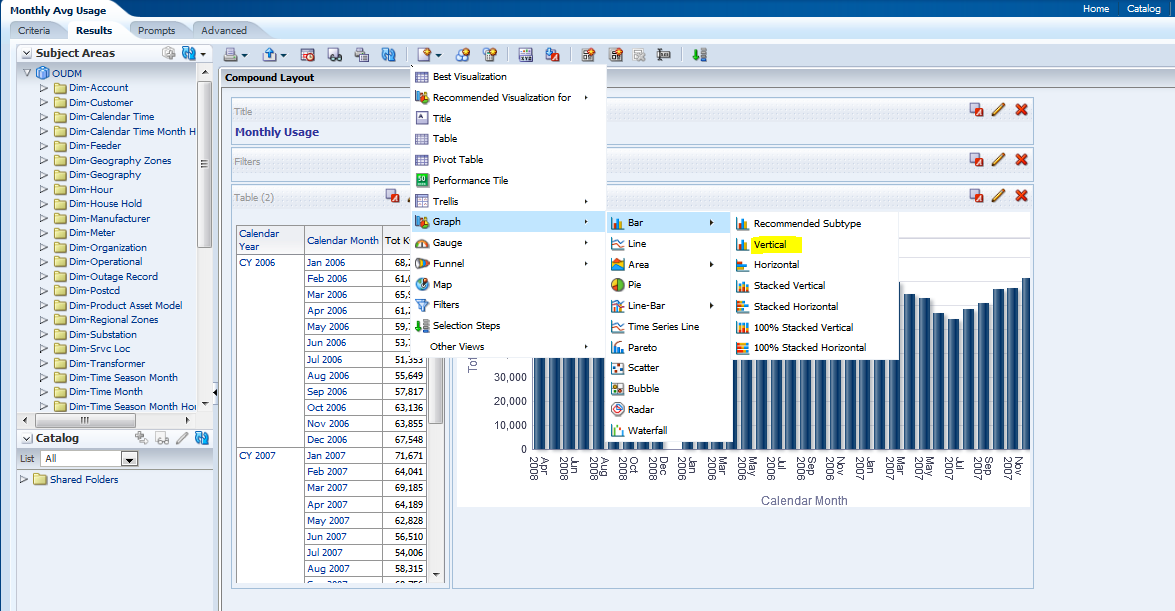Open the Catalog List dropdown

tap(129, 459)
